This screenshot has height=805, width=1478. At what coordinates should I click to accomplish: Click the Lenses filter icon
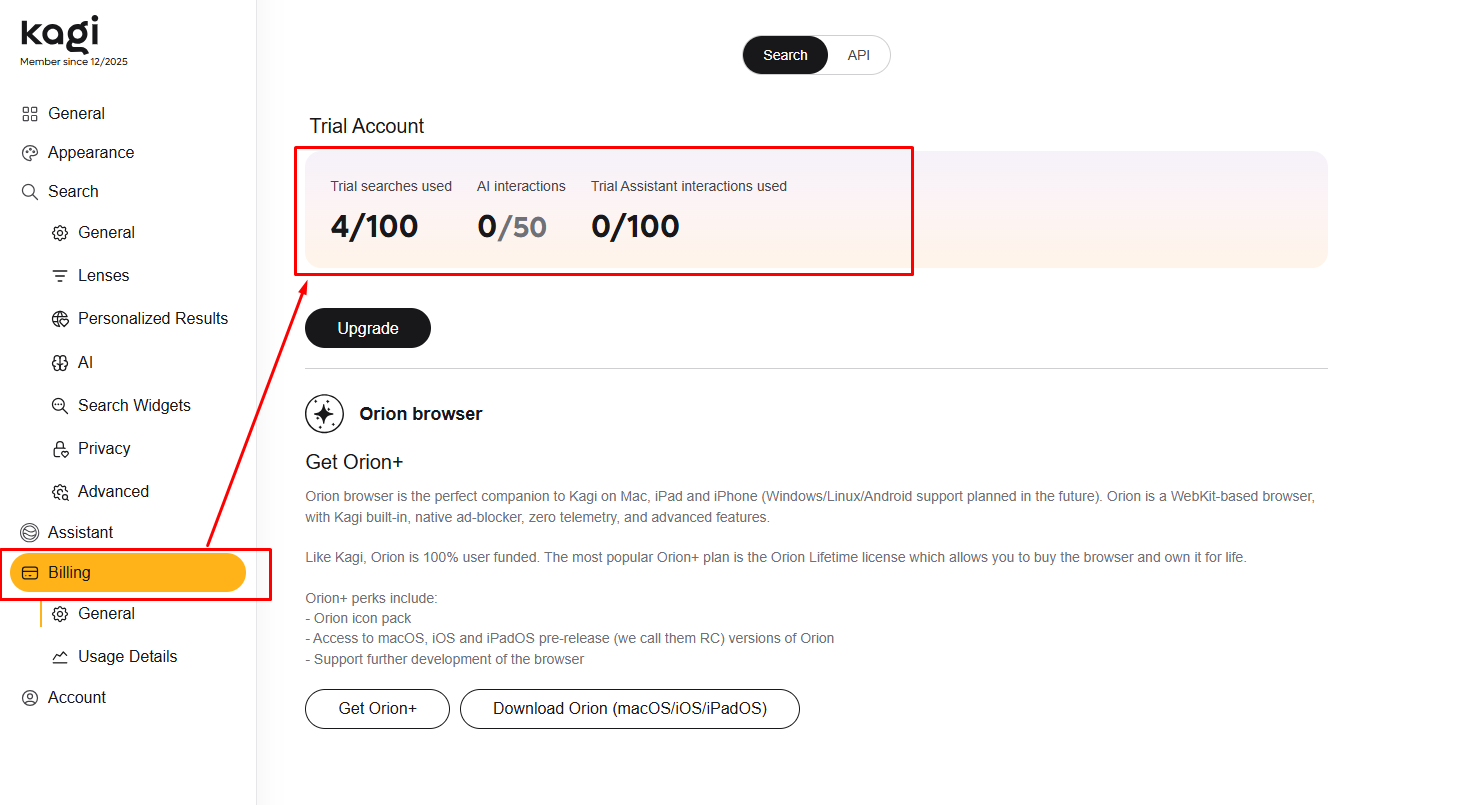60,276
